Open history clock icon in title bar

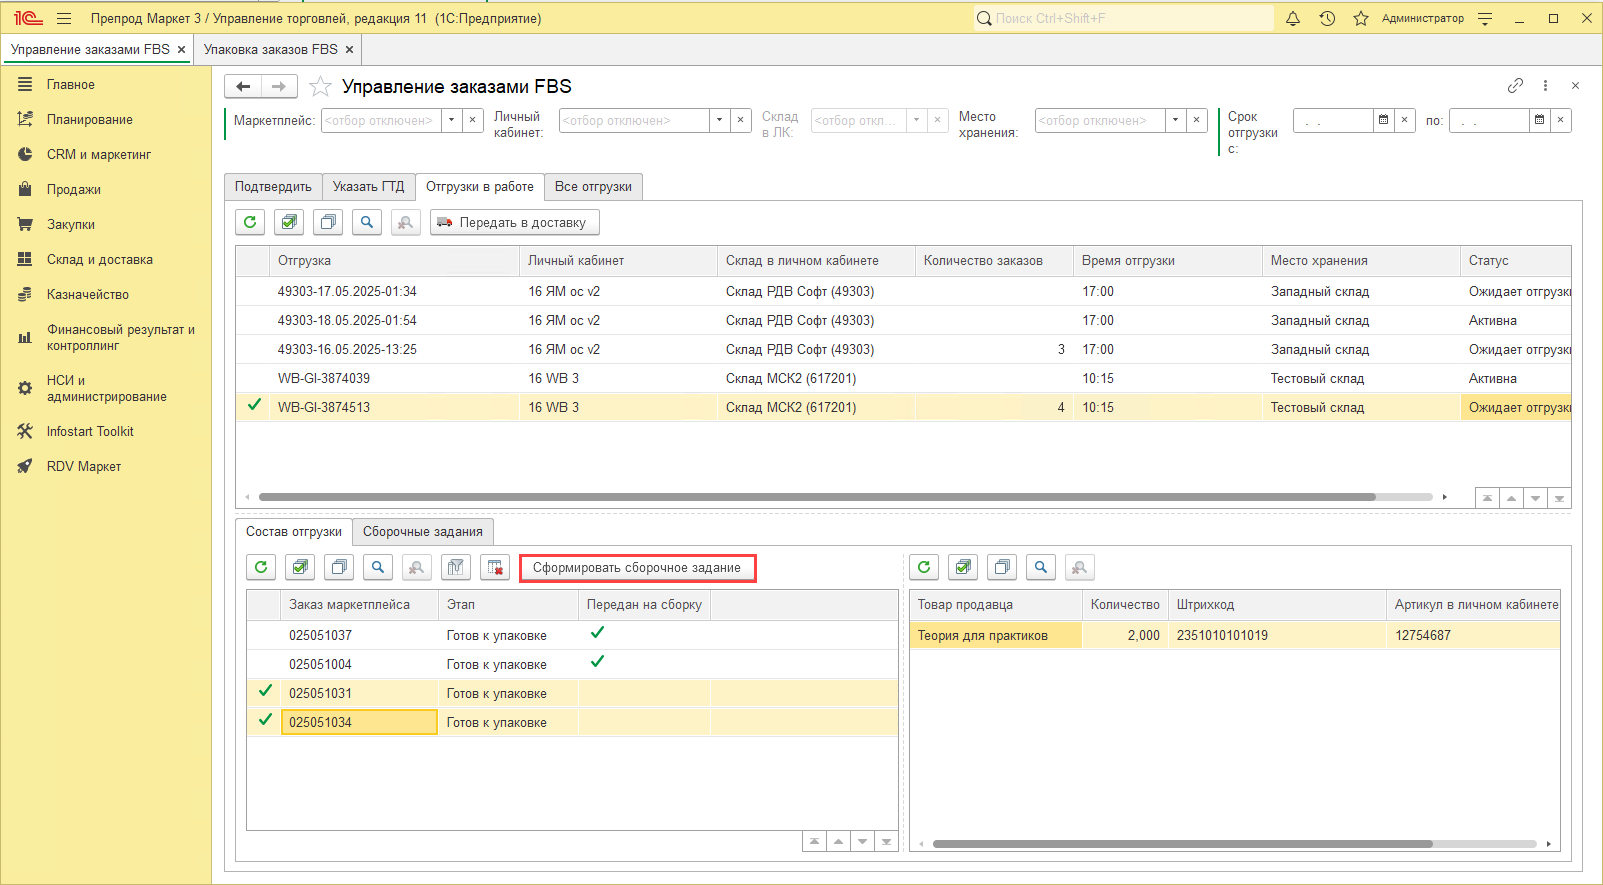[x=1327, y=18]
